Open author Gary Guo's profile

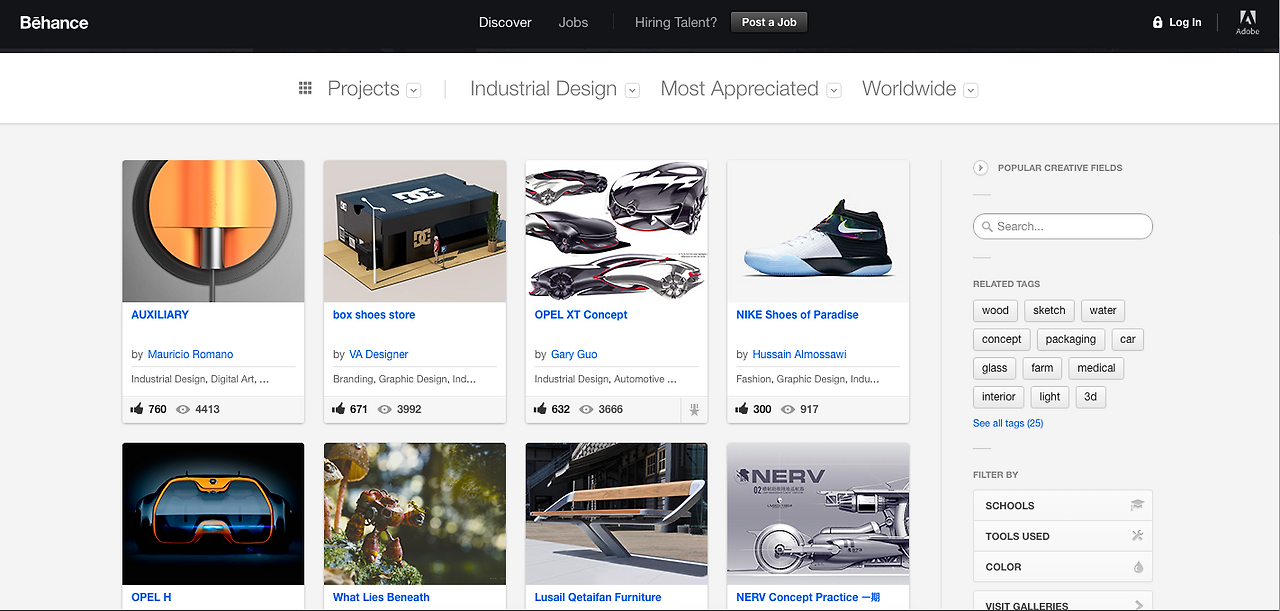576,354
